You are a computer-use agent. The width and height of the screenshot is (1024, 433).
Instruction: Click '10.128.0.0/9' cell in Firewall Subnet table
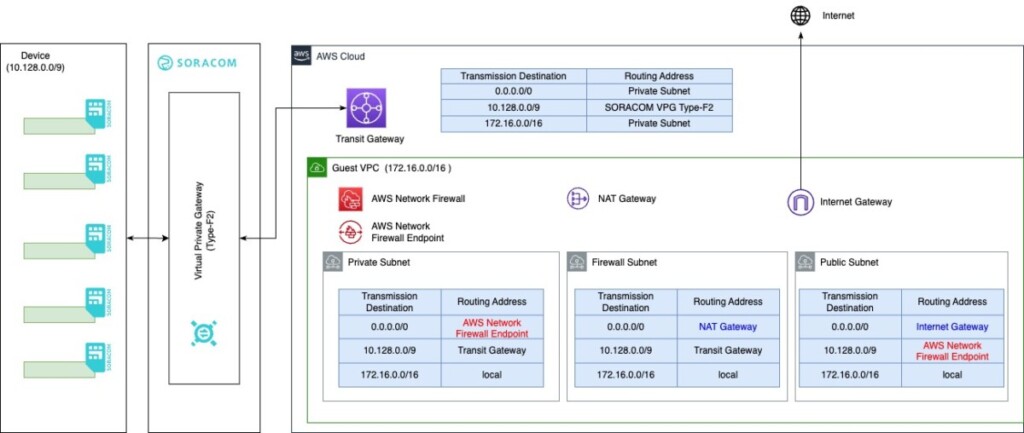click(625, 351)
